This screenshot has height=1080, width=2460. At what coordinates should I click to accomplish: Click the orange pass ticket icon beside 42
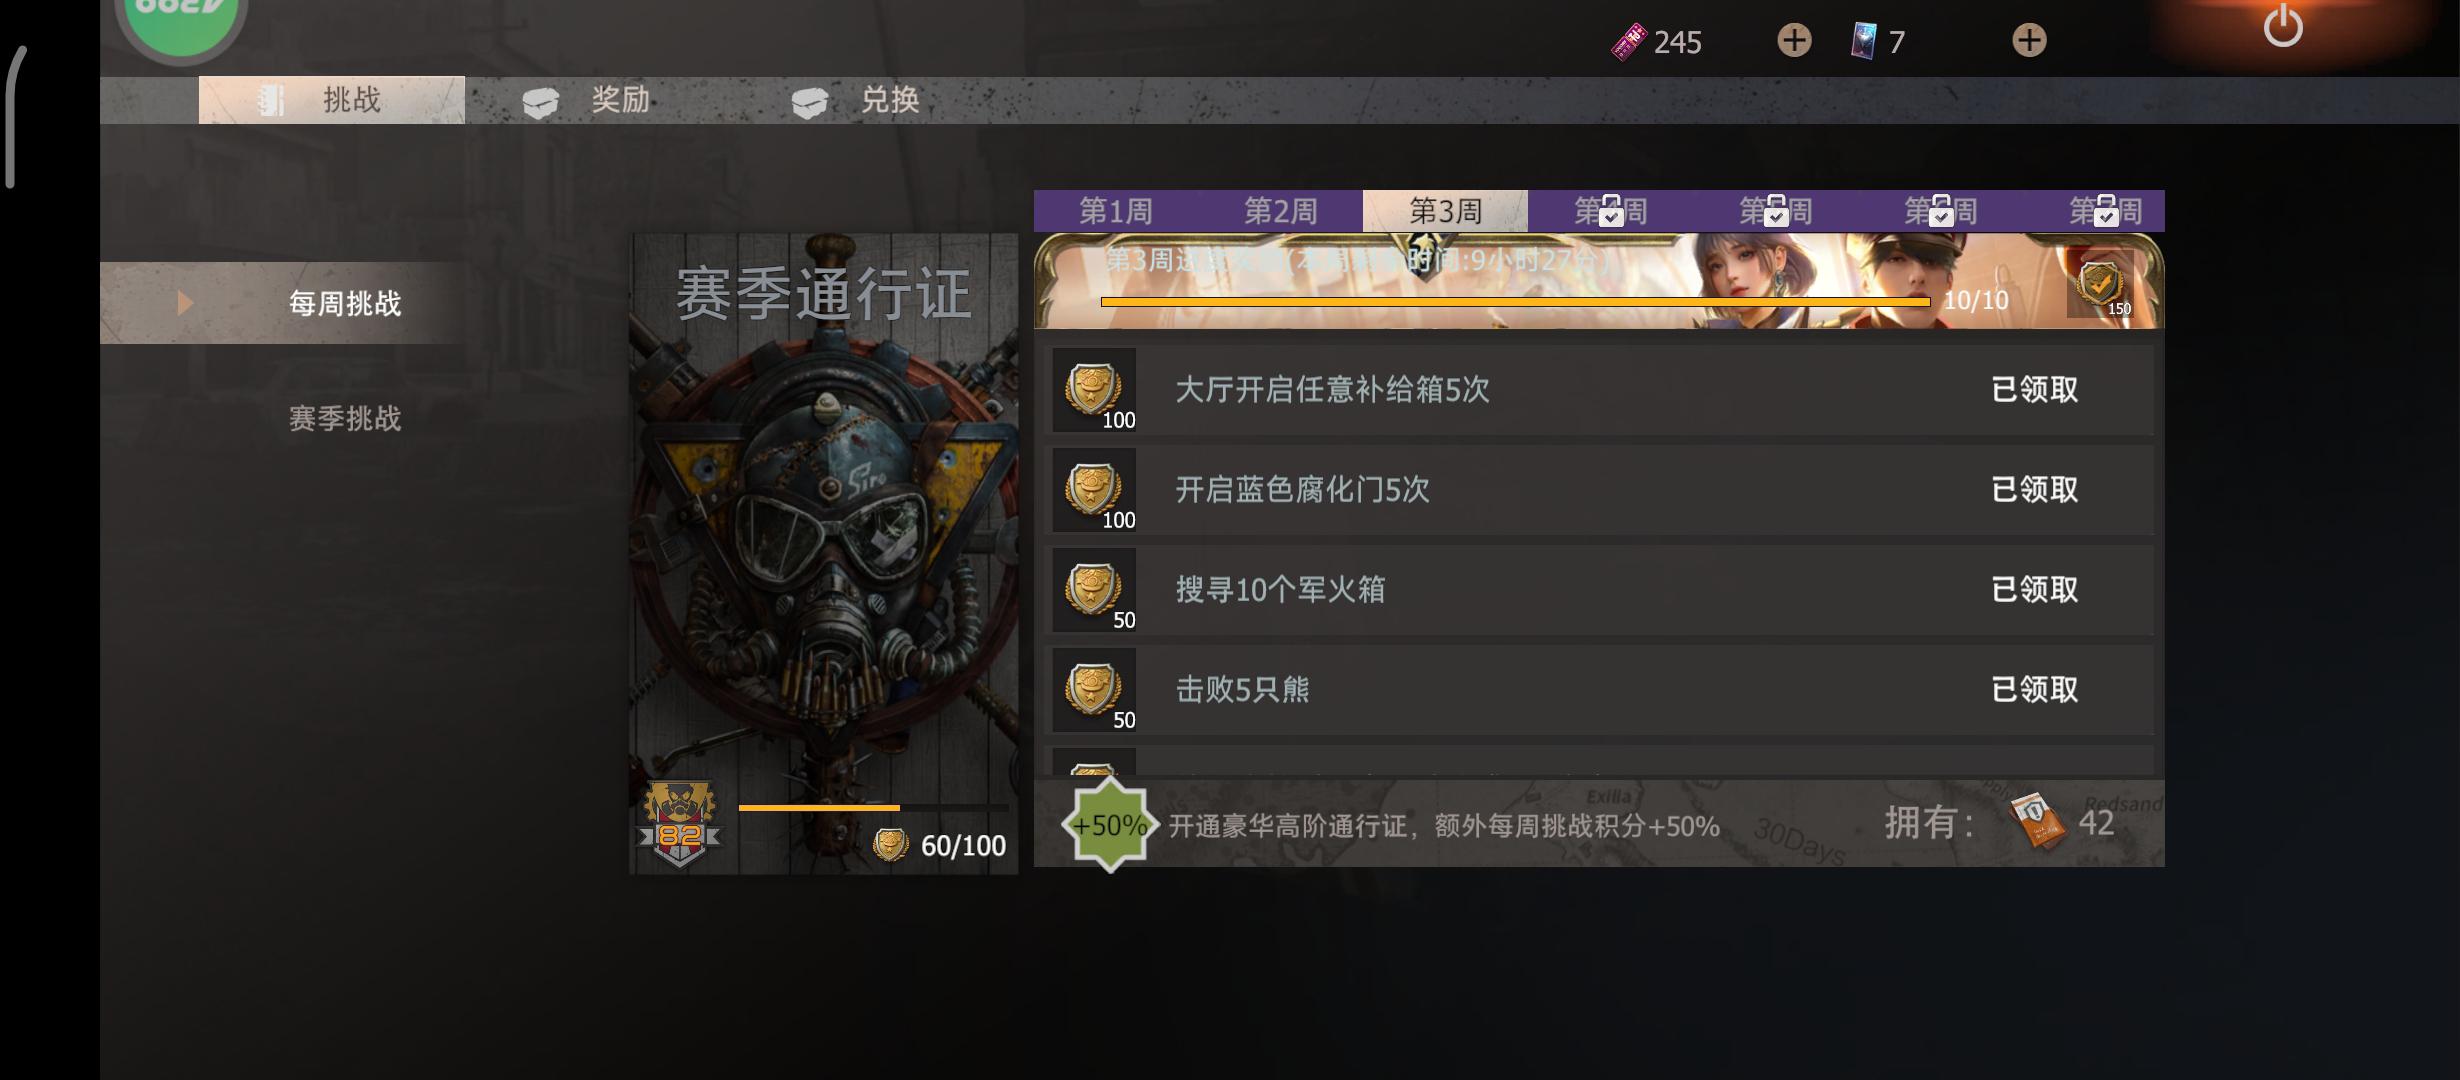coord(2037,822)
